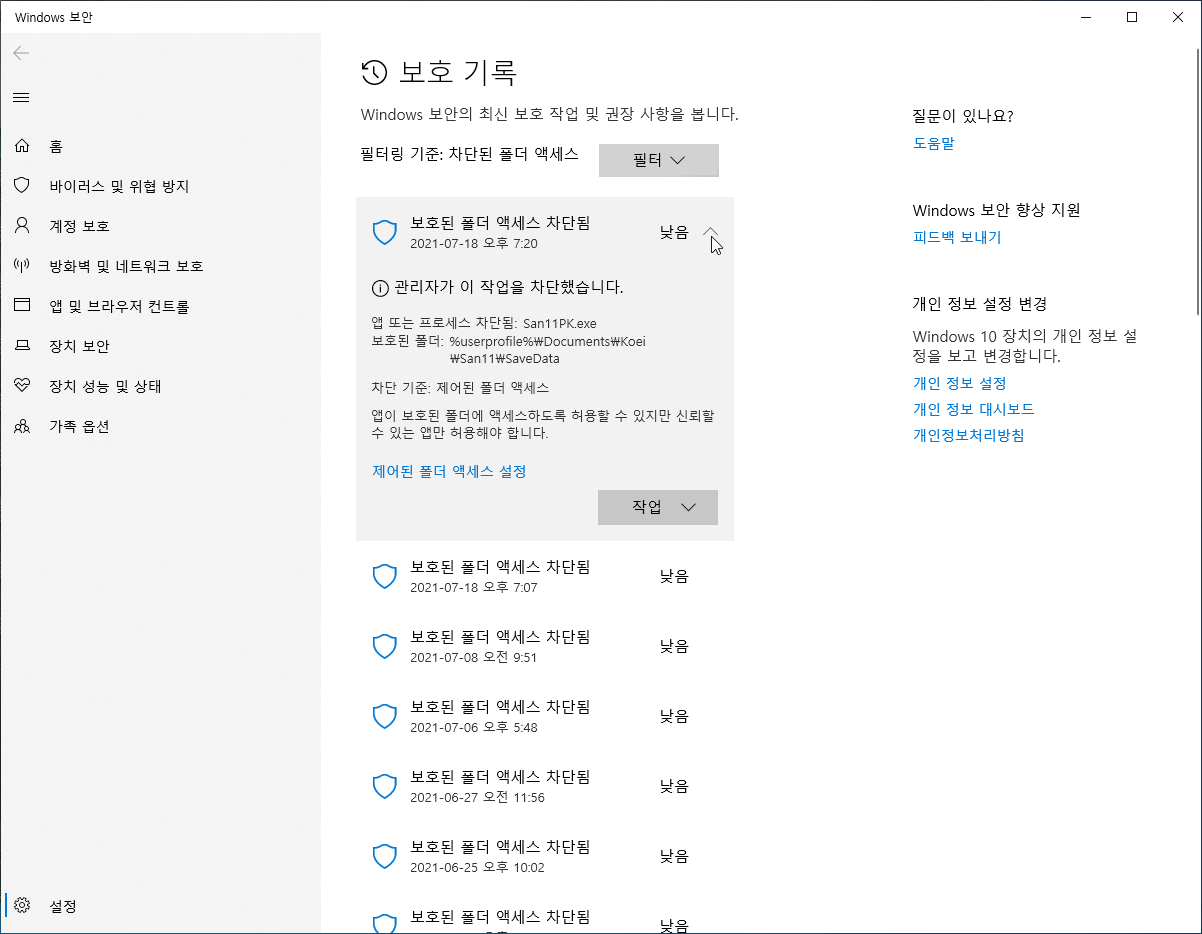This screenshot has height=934, width=1202.
Task: Click shield icon of 2021-07-06 entry
Action: 385,716
